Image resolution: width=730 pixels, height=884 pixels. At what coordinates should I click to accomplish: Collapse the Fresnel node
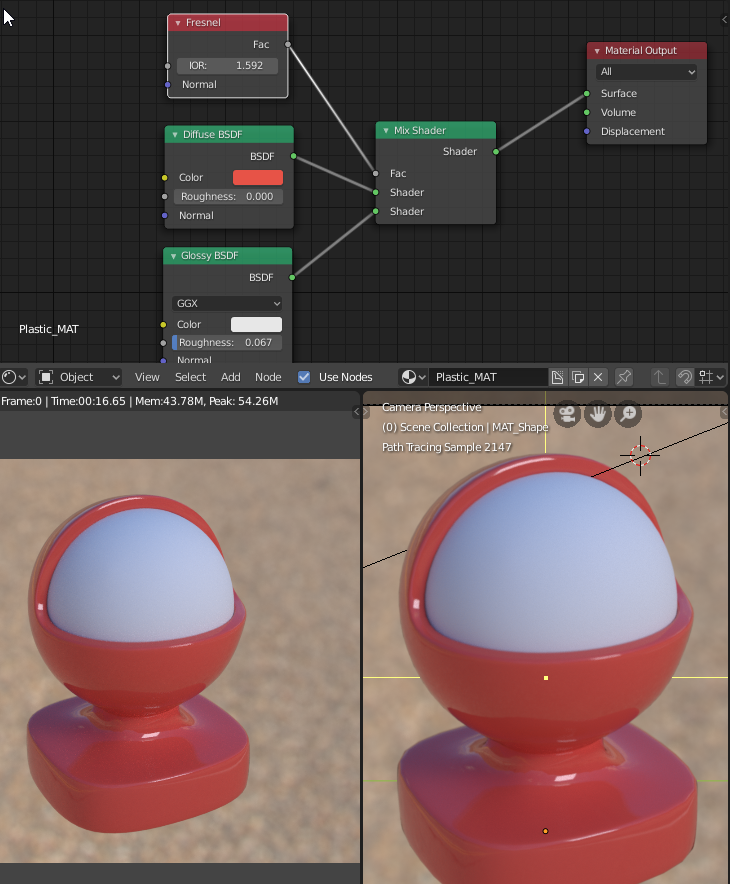point(177,23)
